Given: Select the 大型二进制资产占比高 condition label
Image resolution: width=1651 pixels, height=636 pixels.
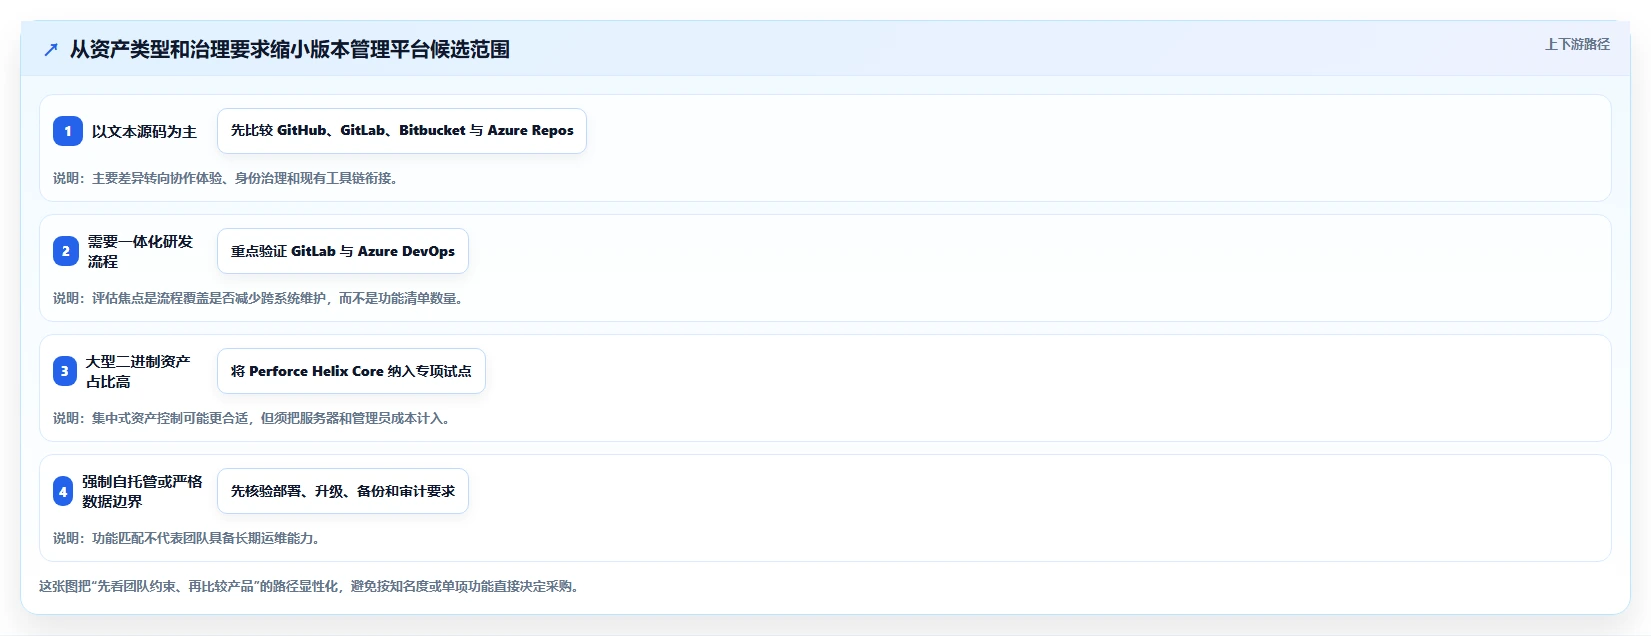Looking at the screenshot, I should [x=138, y=371].
